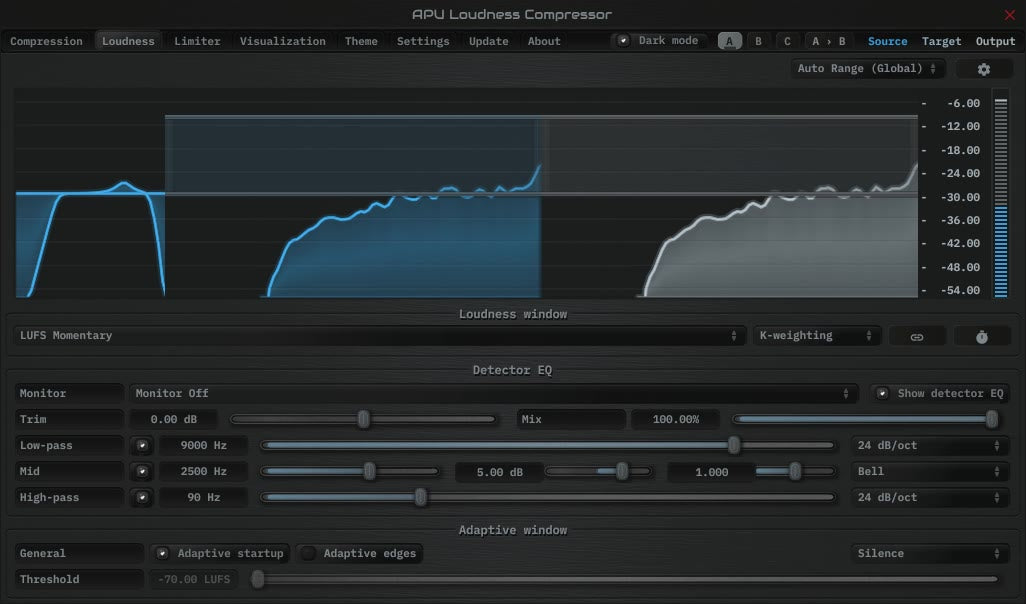Click the High-pass 90 Hz value field
This screenshot has height=604, width=1026.
(203, 497)
